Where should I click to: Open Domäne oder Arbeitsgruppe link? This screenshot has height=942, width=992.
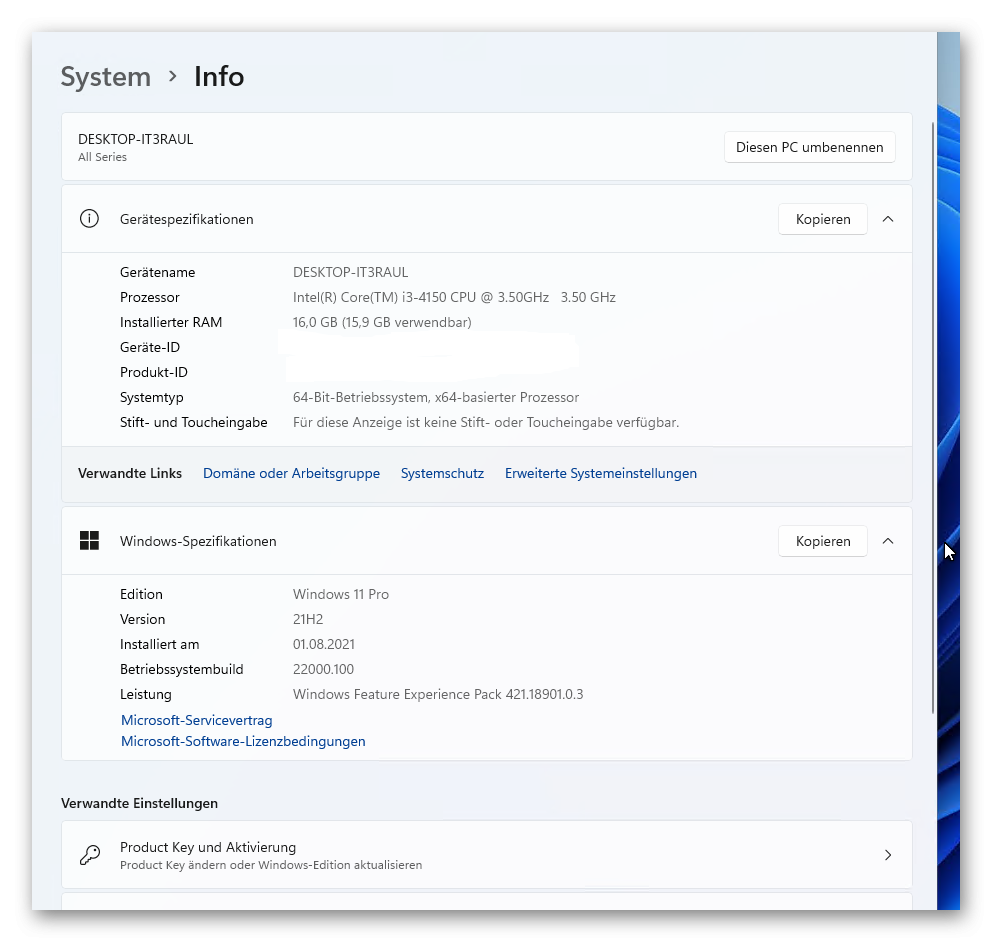point(291,473)
